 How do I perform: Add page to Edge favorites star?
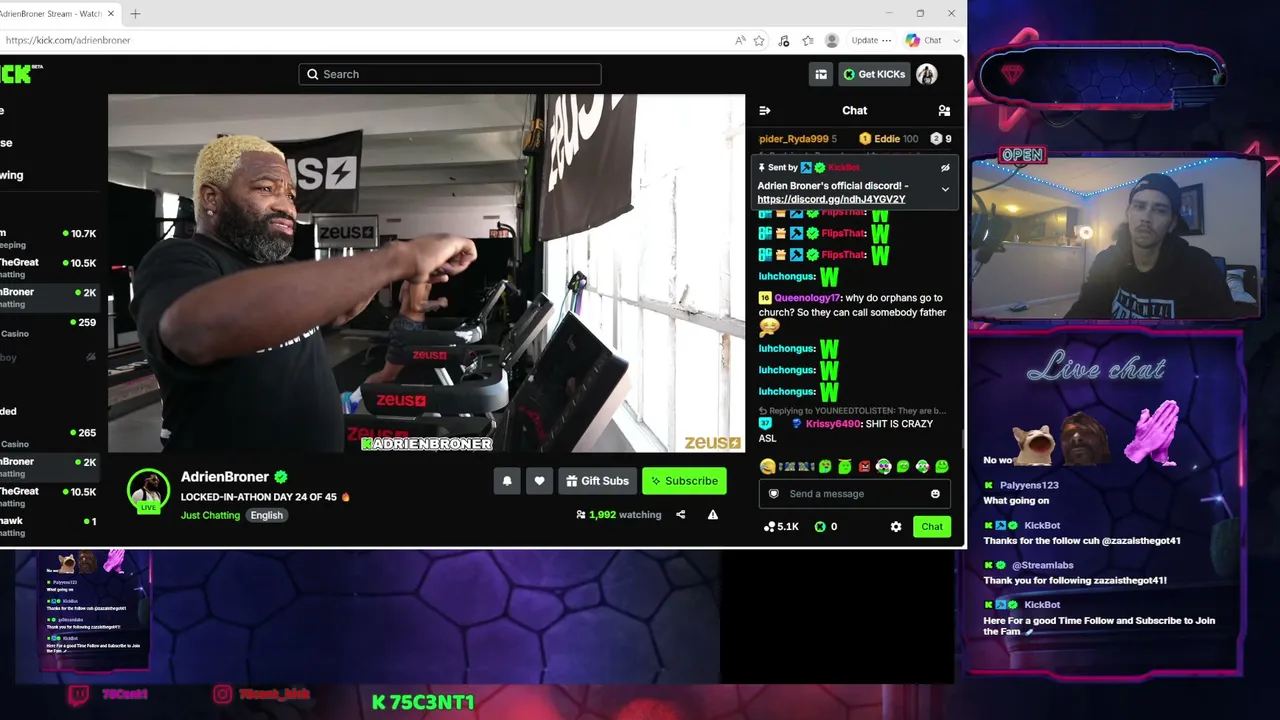tap(759, 40)
